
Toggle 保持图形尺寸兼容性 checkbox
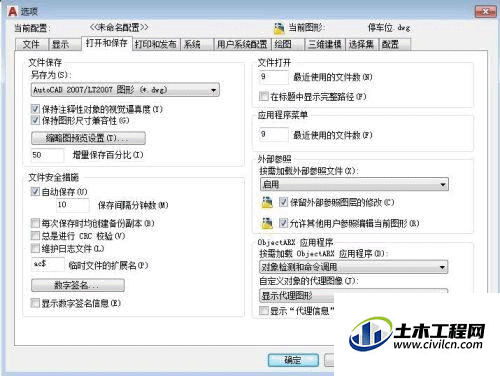click(35, 120)
